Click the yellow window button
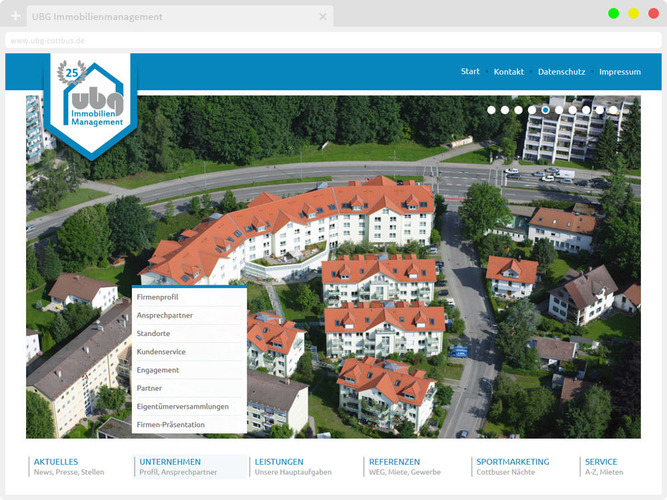Screen dimensions: 667x500 click(x=633, y=13)
